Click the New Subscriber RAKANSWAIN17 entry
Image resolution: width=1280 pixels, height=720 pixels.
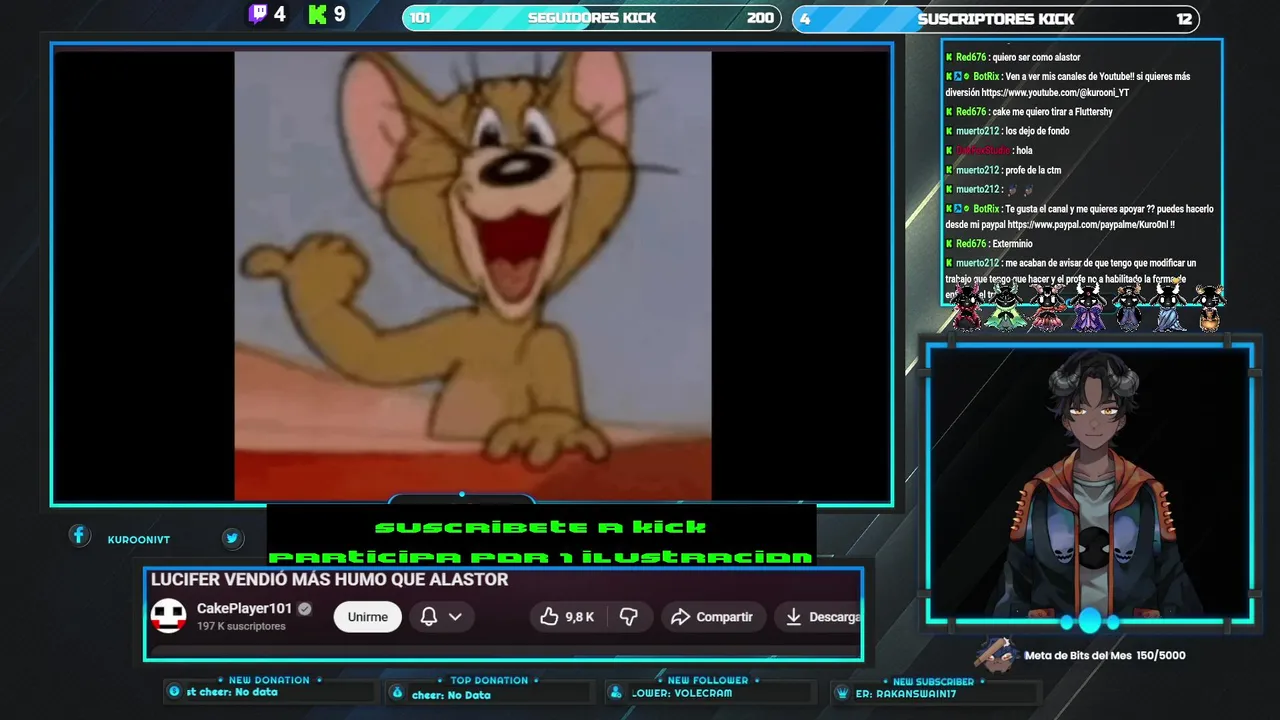click(x=907, y=693)
